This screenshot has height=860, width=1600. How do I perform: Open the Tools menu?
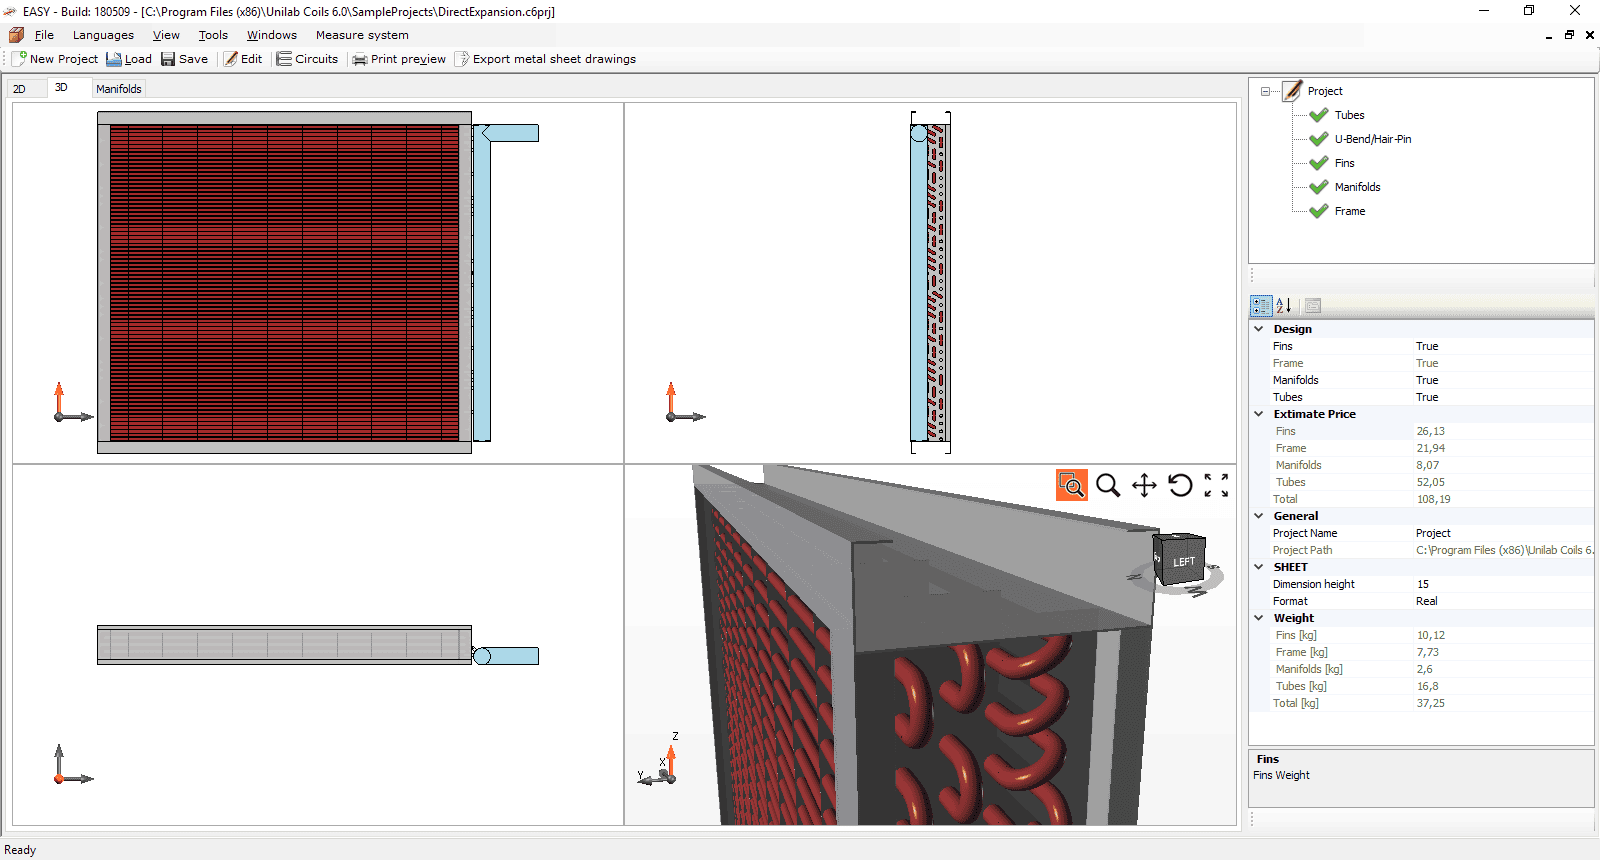(x=213, y=35)
